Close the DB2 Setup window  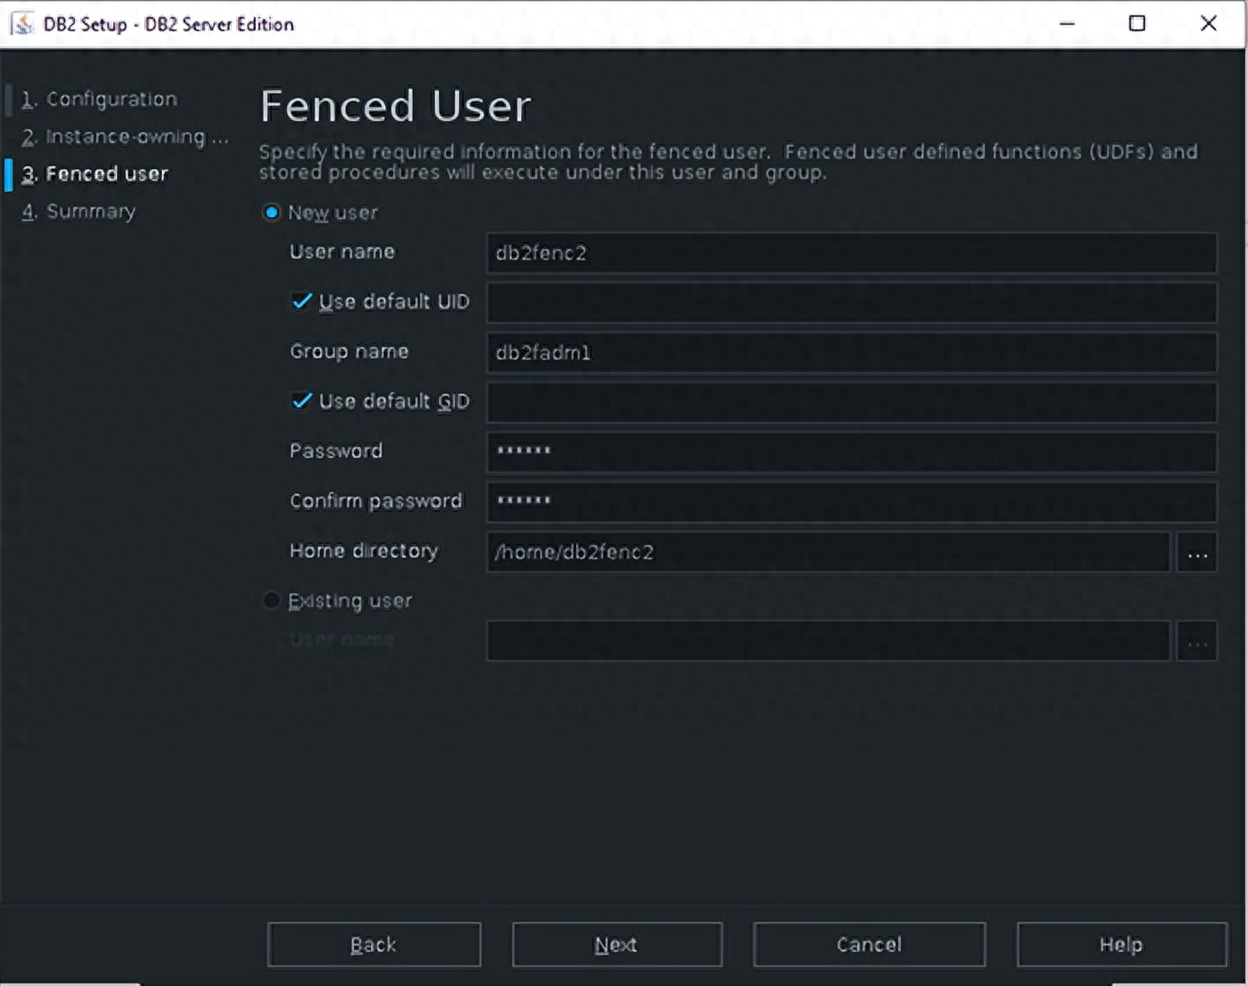tap(1208, 24)
